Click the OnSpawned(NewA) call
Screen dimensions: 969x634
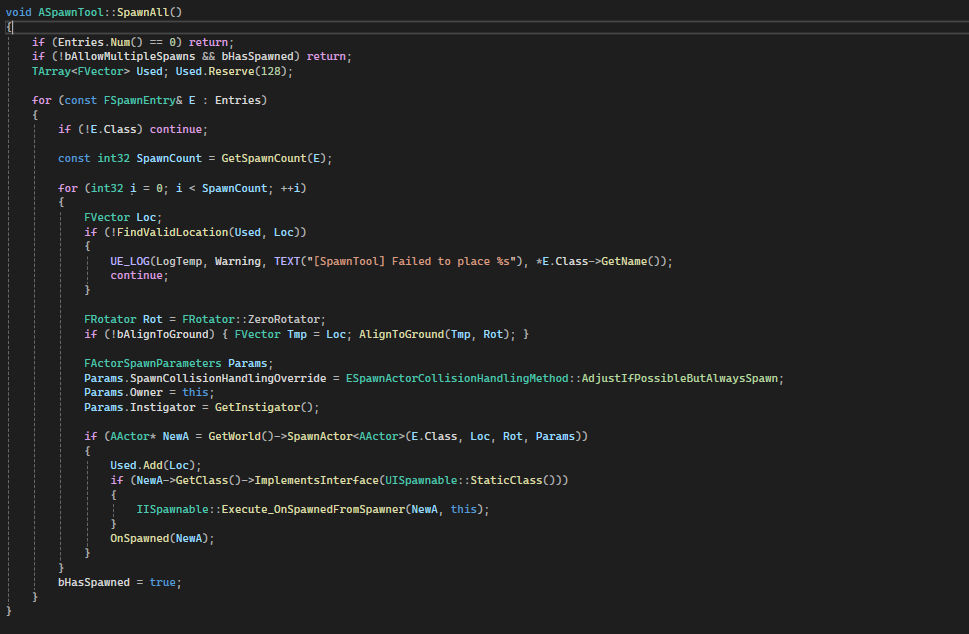click(159, 538)
